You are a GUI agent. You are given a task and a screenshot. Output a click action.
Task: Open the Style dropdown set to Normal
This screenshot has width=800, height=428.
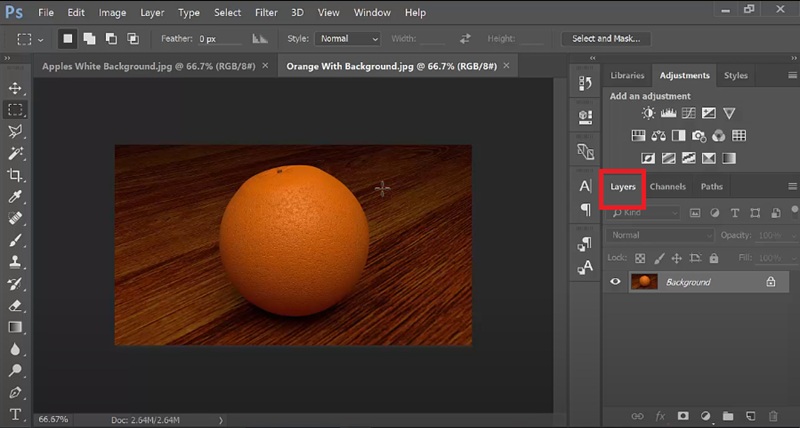pyautogui.click(x=347, y=39)
